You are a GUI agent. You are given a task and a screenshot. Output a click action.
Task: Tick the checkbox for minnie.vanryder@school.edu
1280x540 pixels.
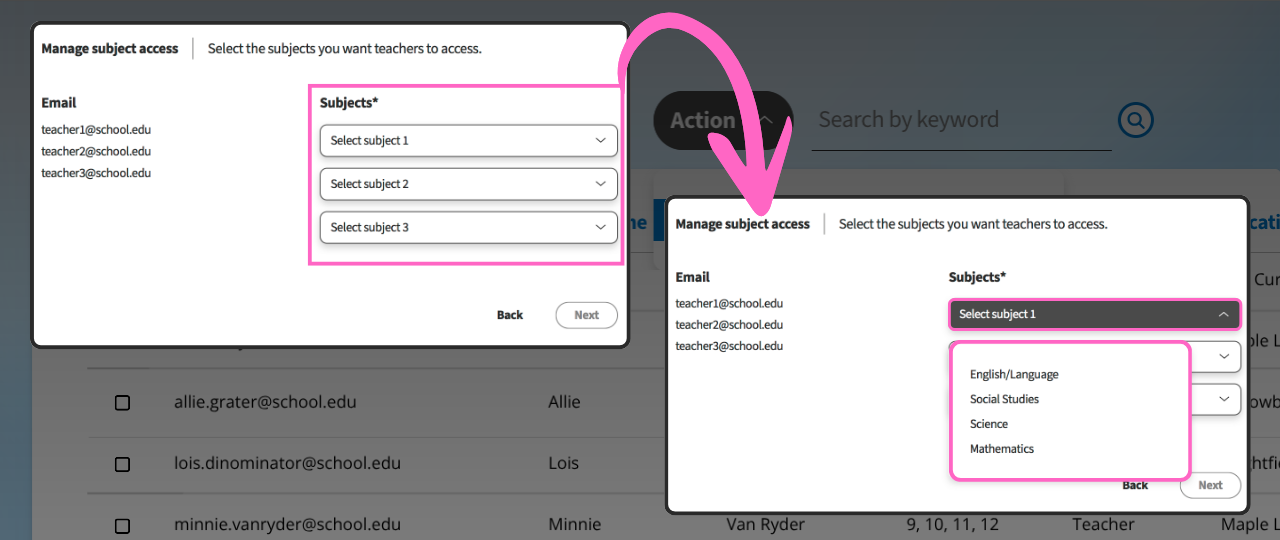coord(122,525)
